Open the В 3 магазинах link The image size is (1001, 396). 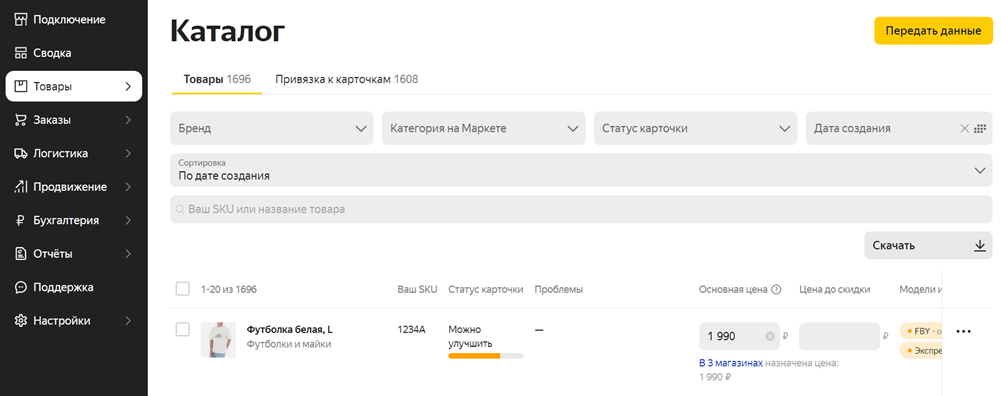point(731,363)
